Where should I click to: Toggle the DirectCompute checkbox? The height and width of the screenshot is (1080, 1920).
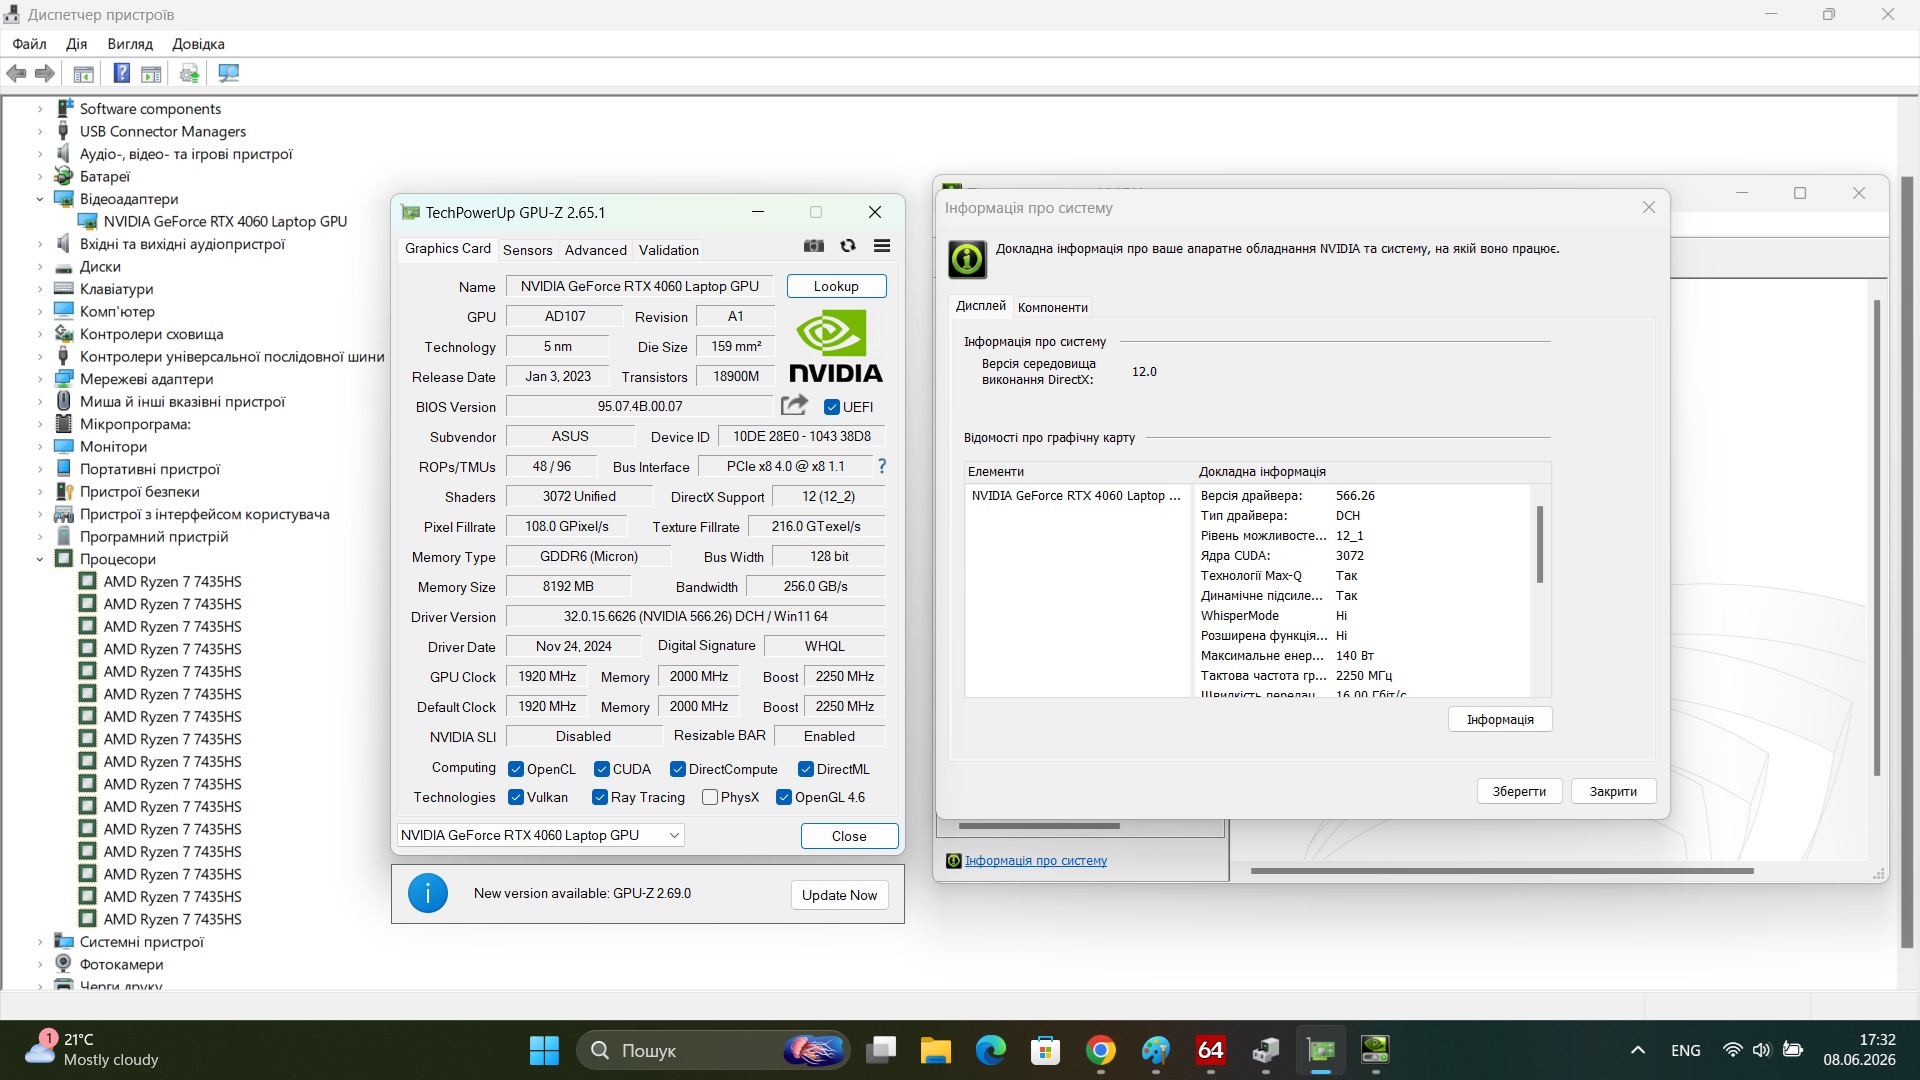pyautogui.click(x=678, y=769)
